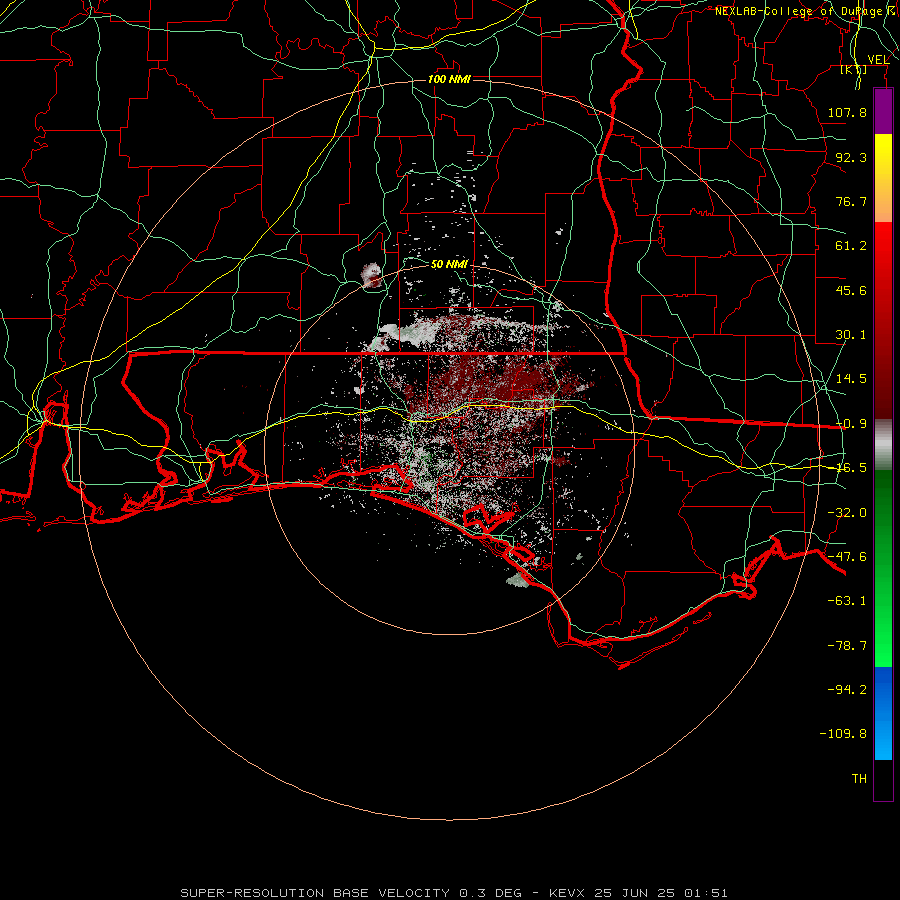Click the VEL legend title
Image resolution: width=900 pixels, height=900 pixels.
879,60
